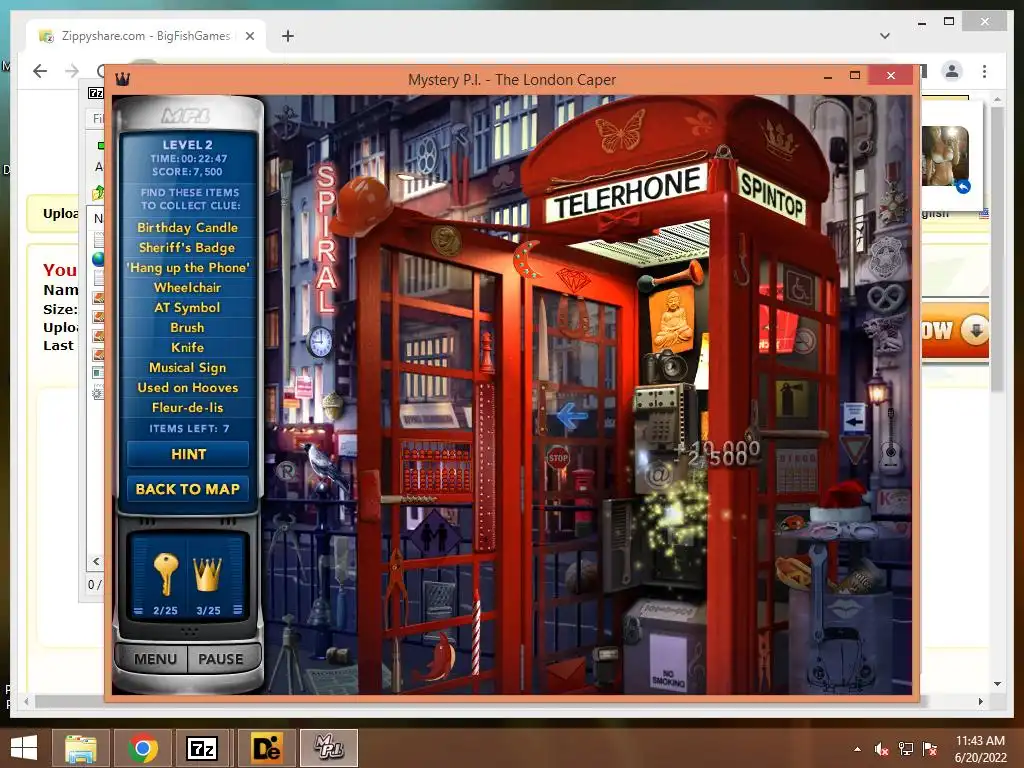Pick the striped birthday candle
1024x768 pixels.
476,632
